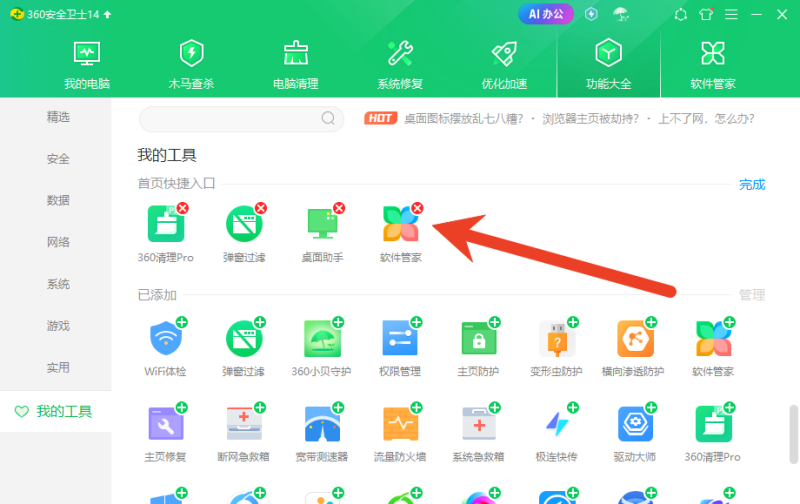Open 极连快传 tool icon
Screen dimensions: 800x504
(557, 423)
